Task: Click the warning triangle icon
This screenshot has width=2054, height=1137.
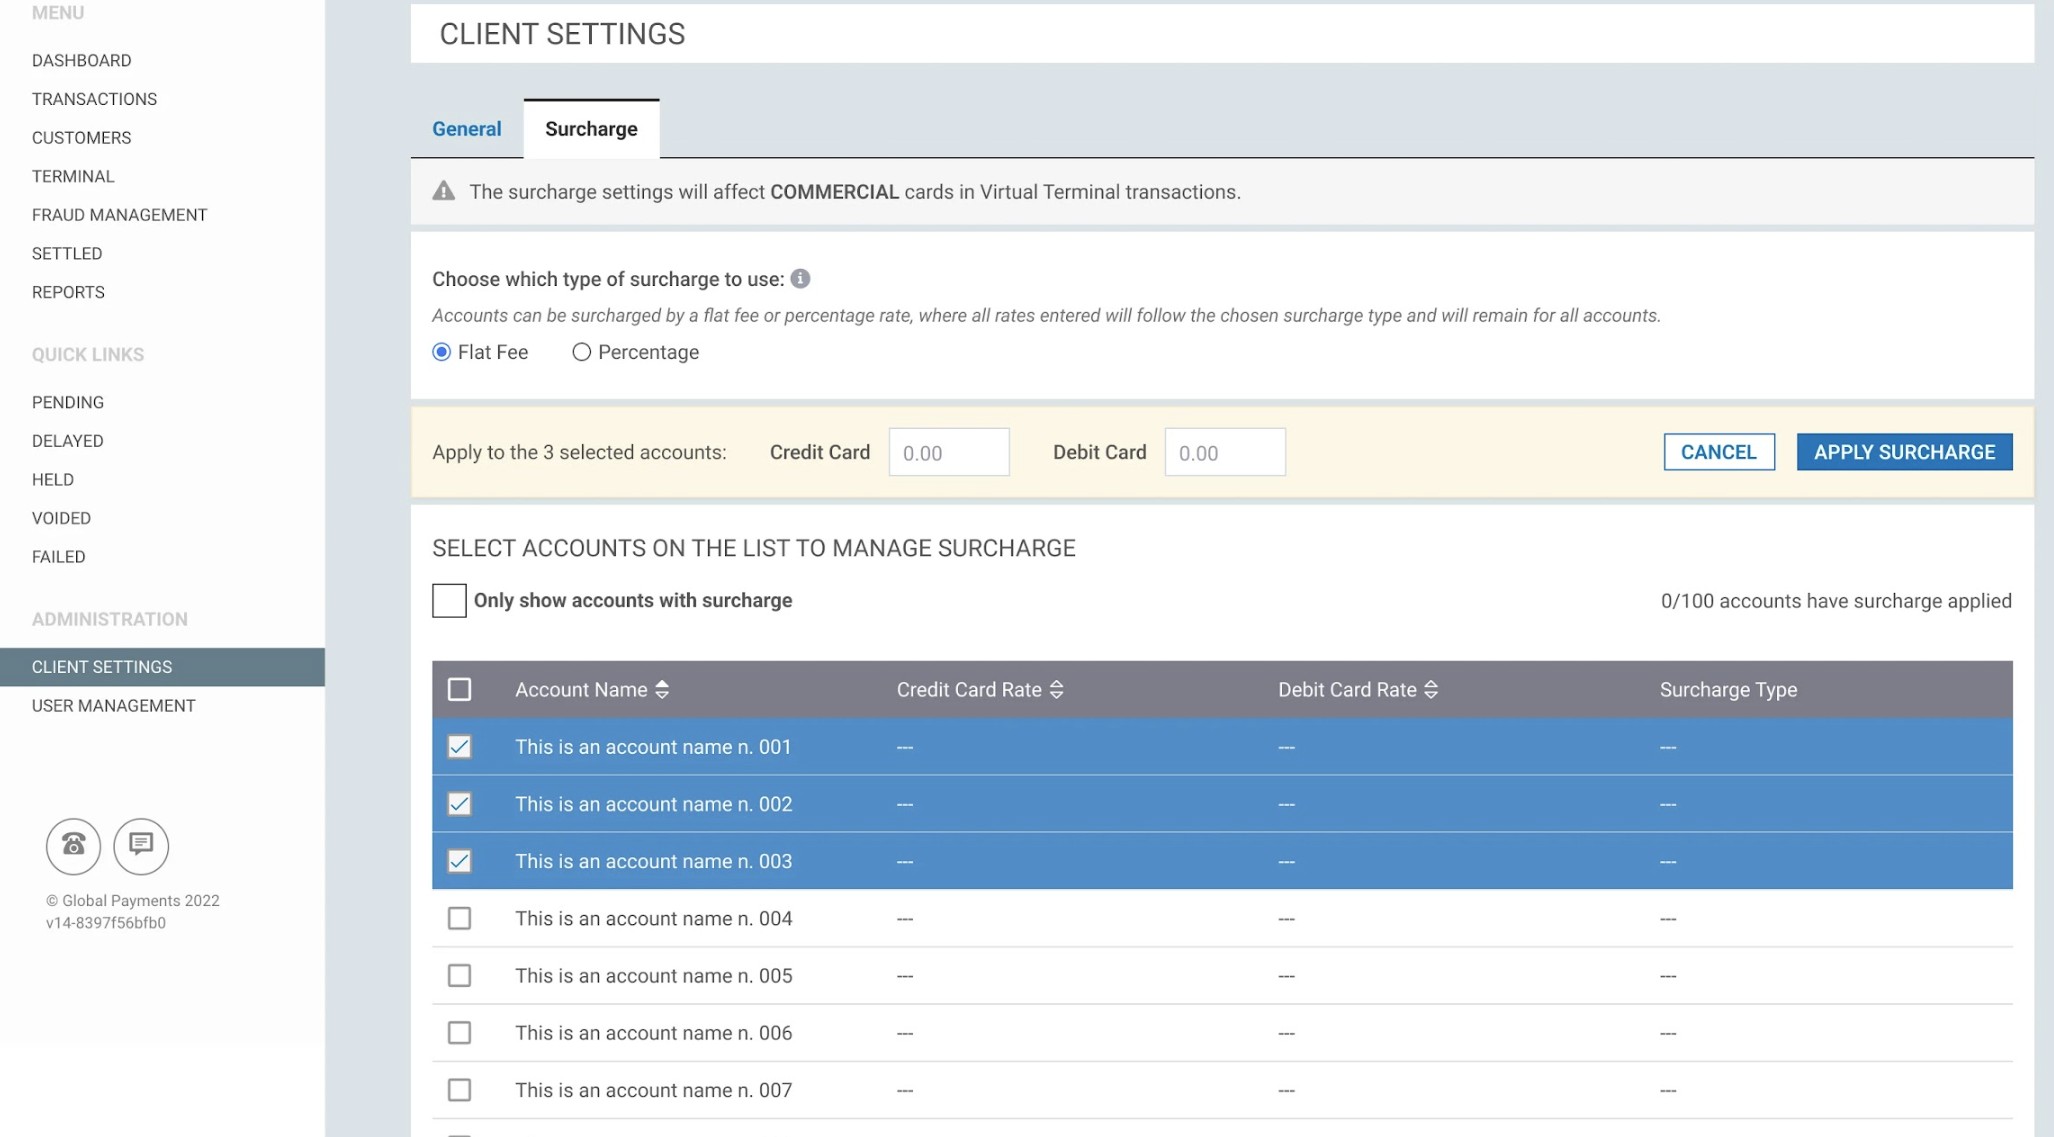Action: pos(444,192)
